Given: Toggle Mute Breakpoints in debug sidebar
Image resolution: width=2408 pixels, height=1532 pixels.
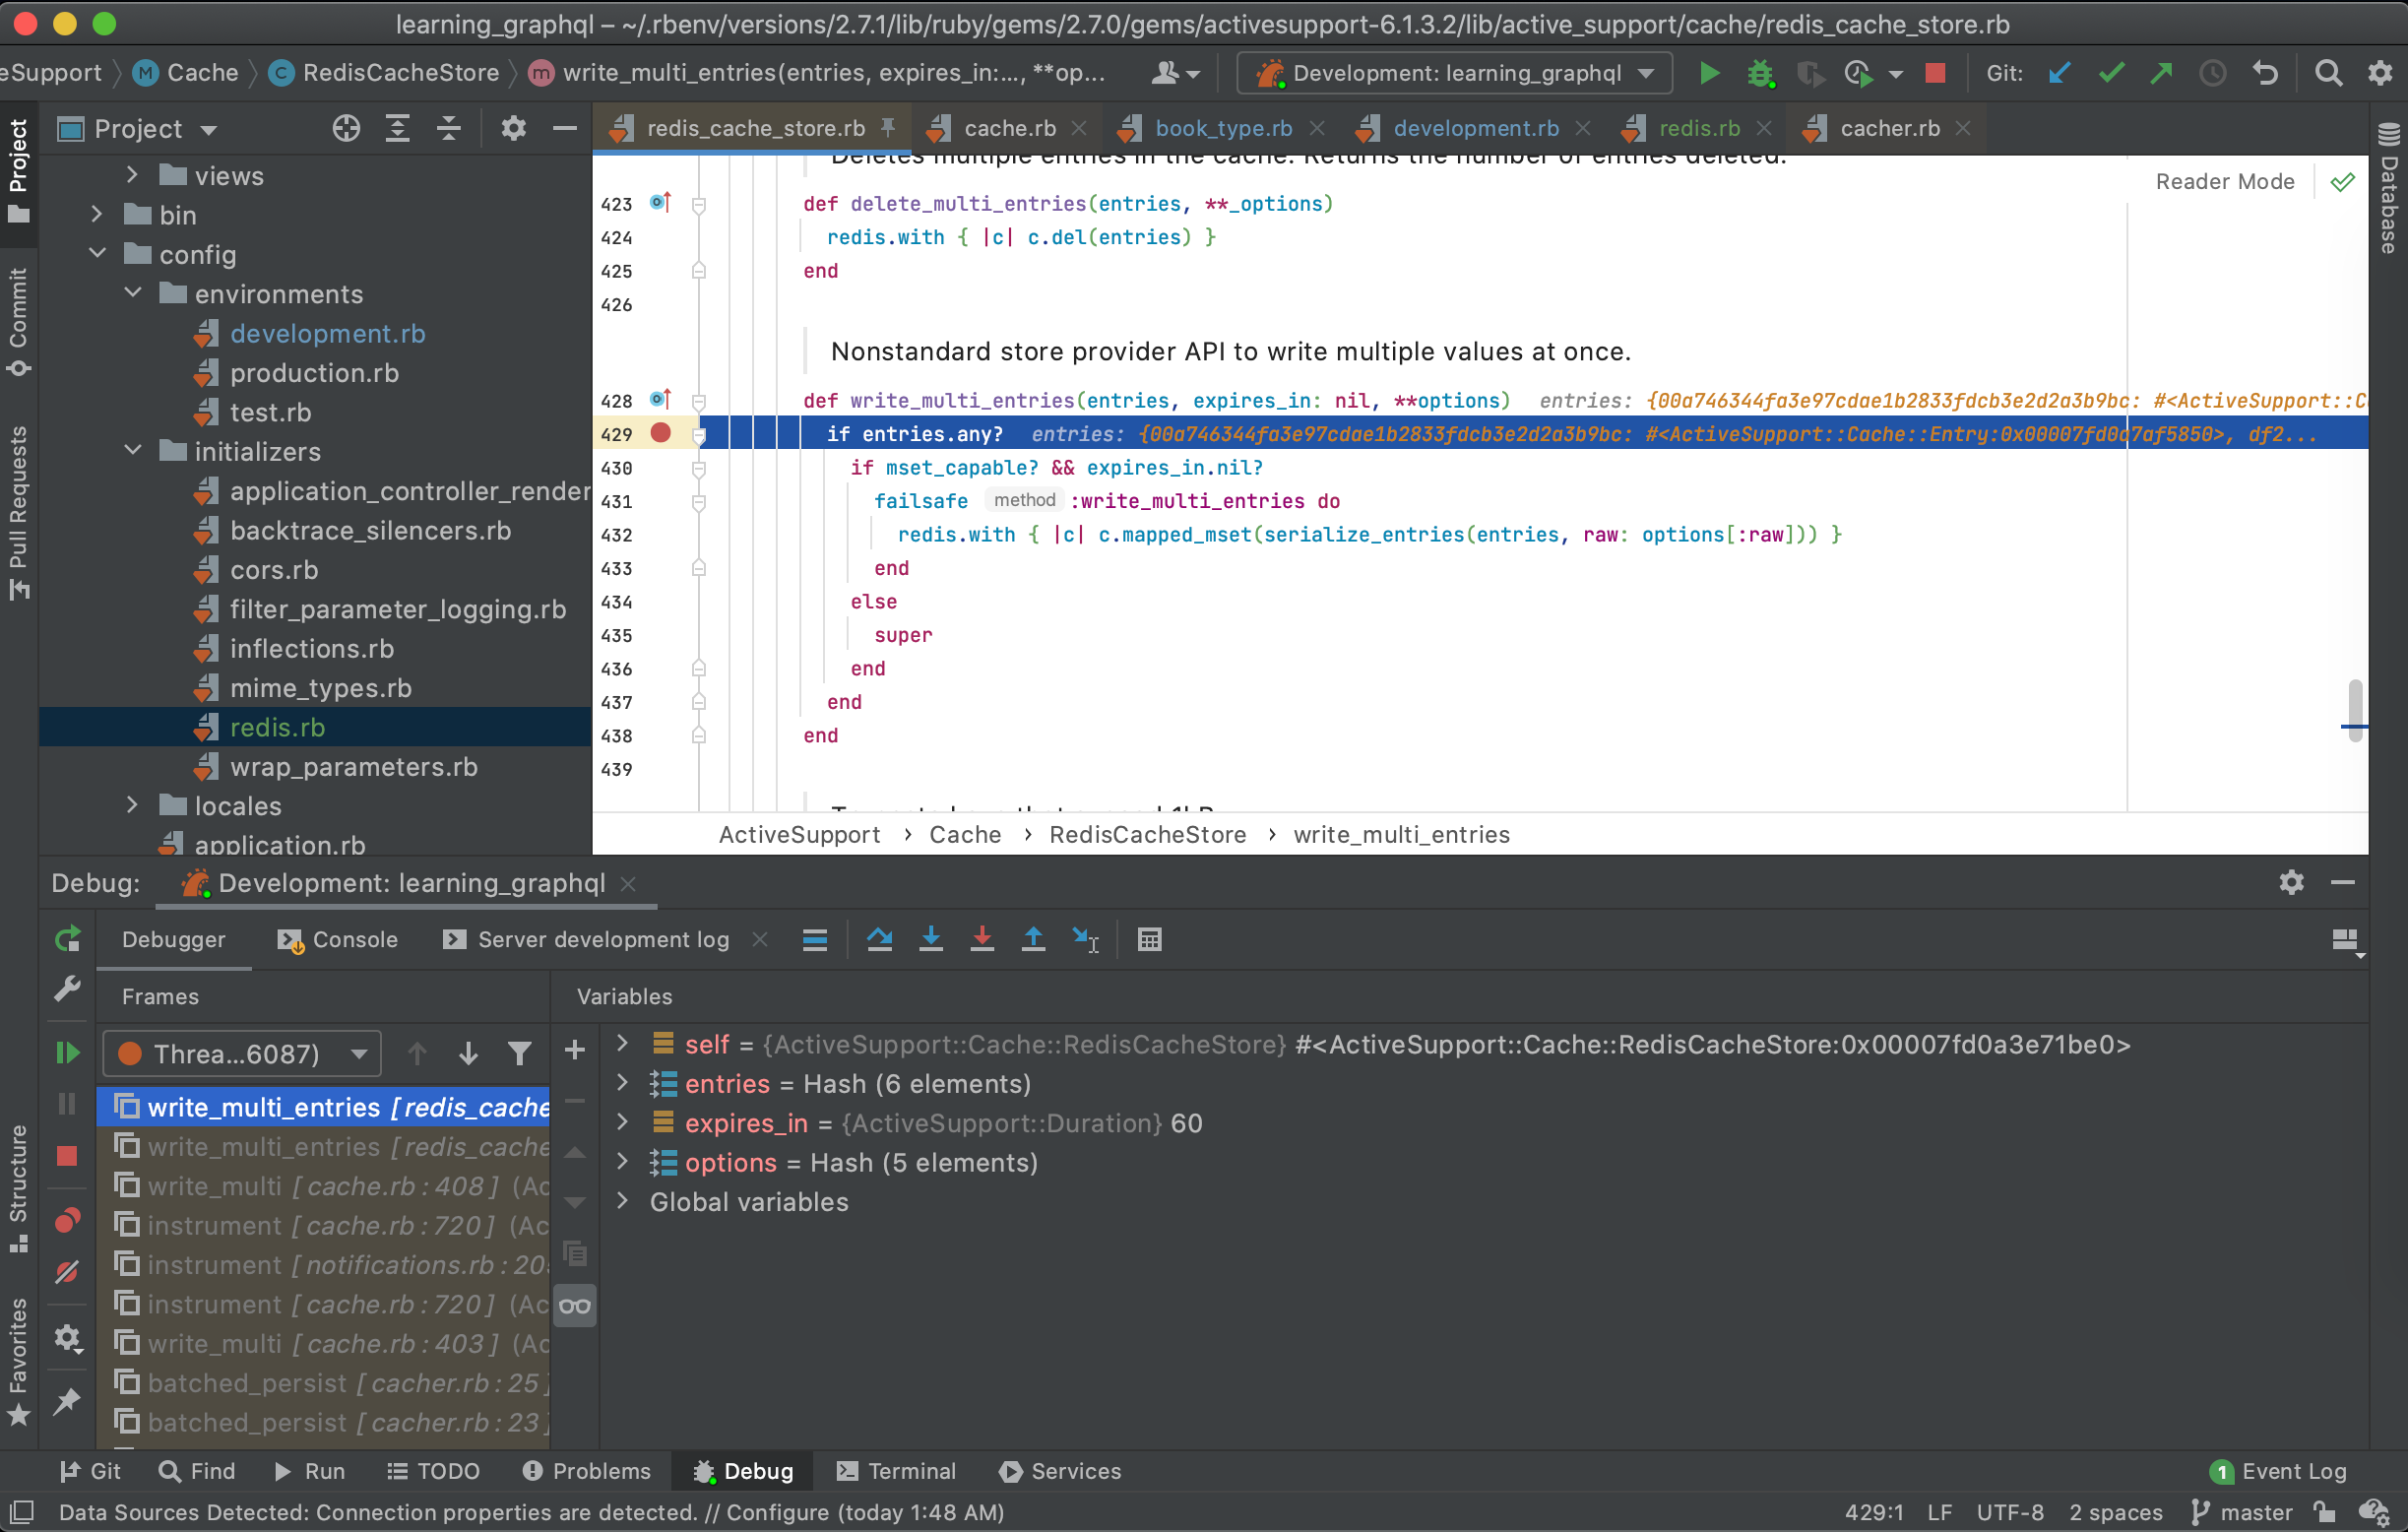Looking at the screenshot, I should tap(67, 1272).
